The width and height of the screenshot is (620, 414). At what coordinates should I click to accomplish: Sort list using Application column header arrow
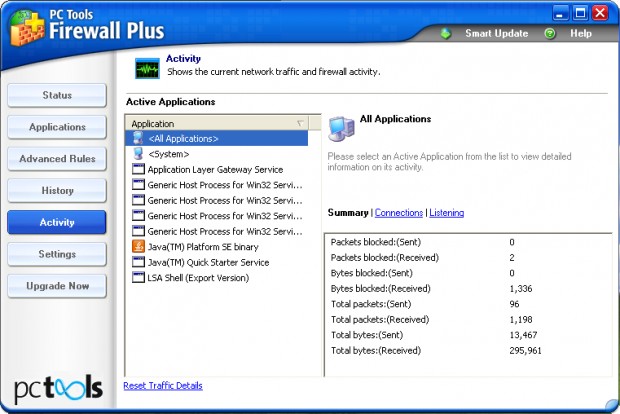[301, 123]
